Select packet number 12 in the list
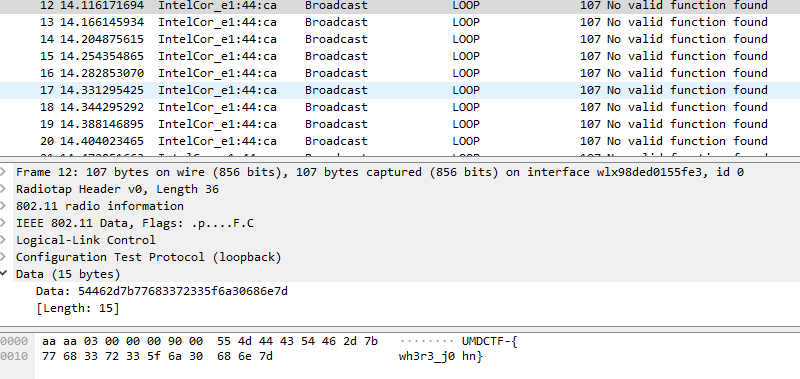This screenshot has height=379, width=800. (400, 6)
